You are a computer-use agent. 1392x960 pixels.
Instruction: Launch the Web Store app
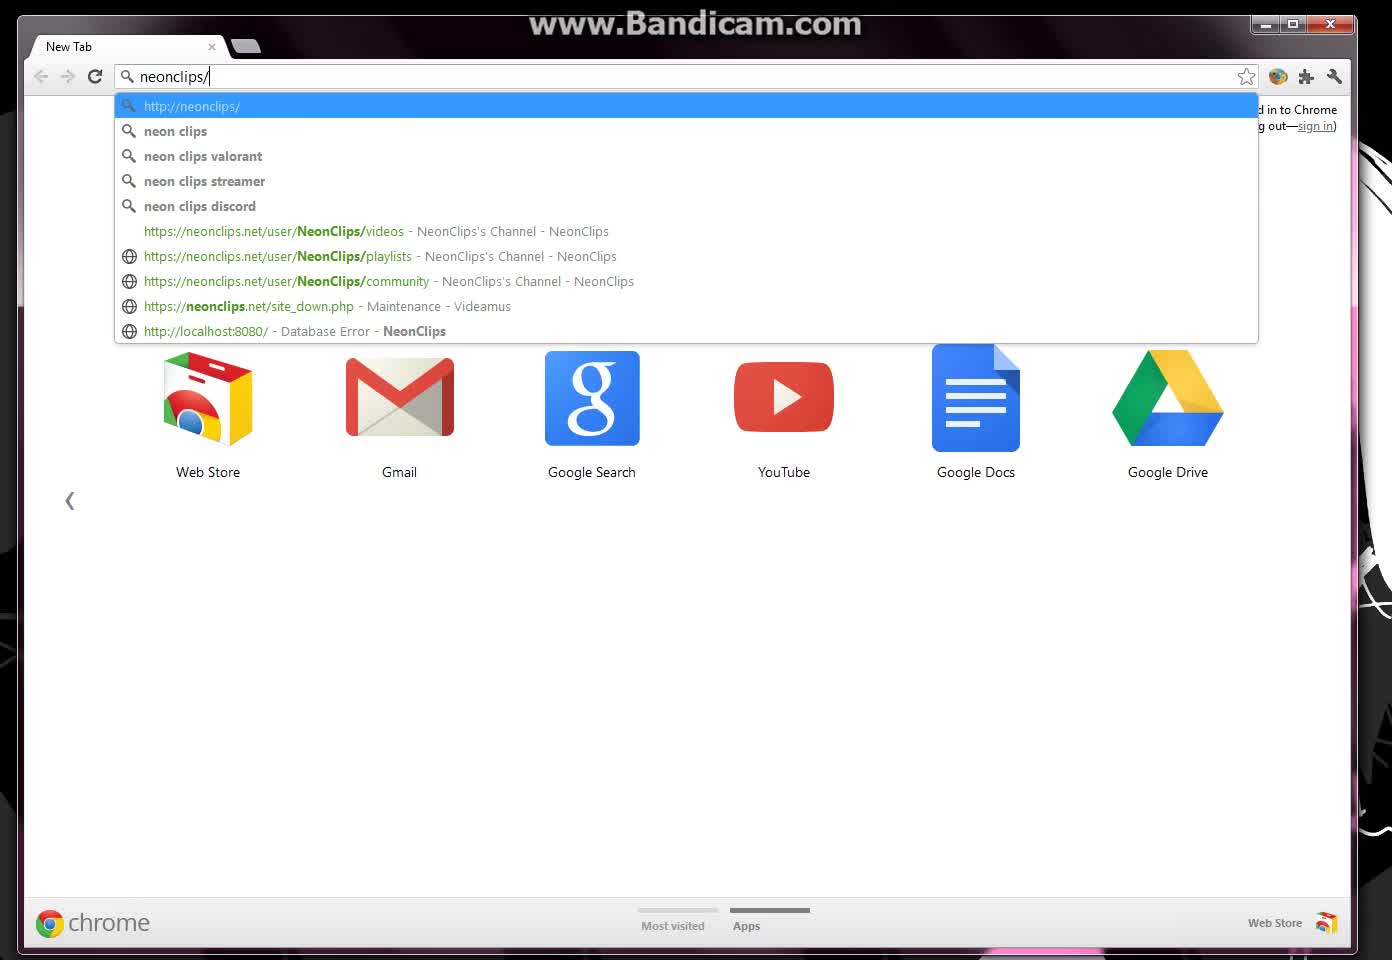208,413
